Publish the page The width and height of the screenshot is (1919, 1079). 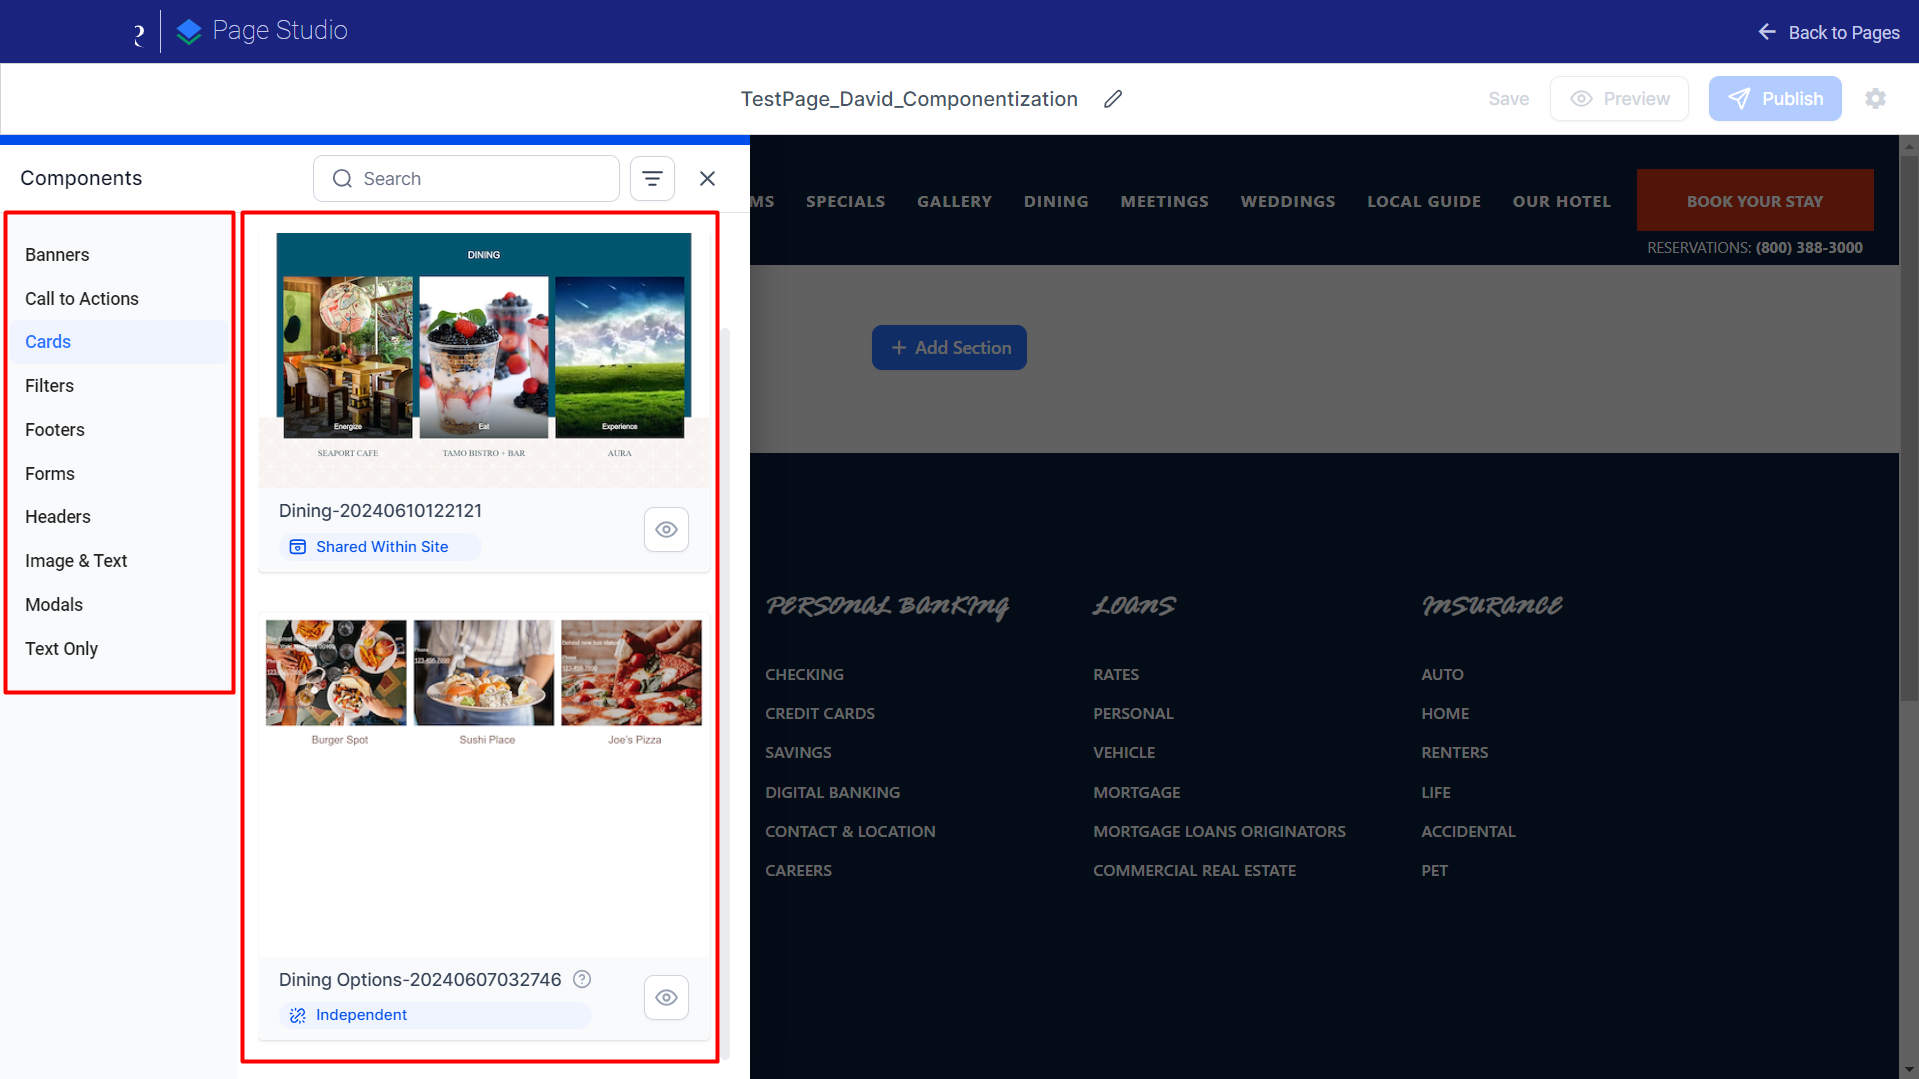pyautogui.click(x=1774, y=99)
